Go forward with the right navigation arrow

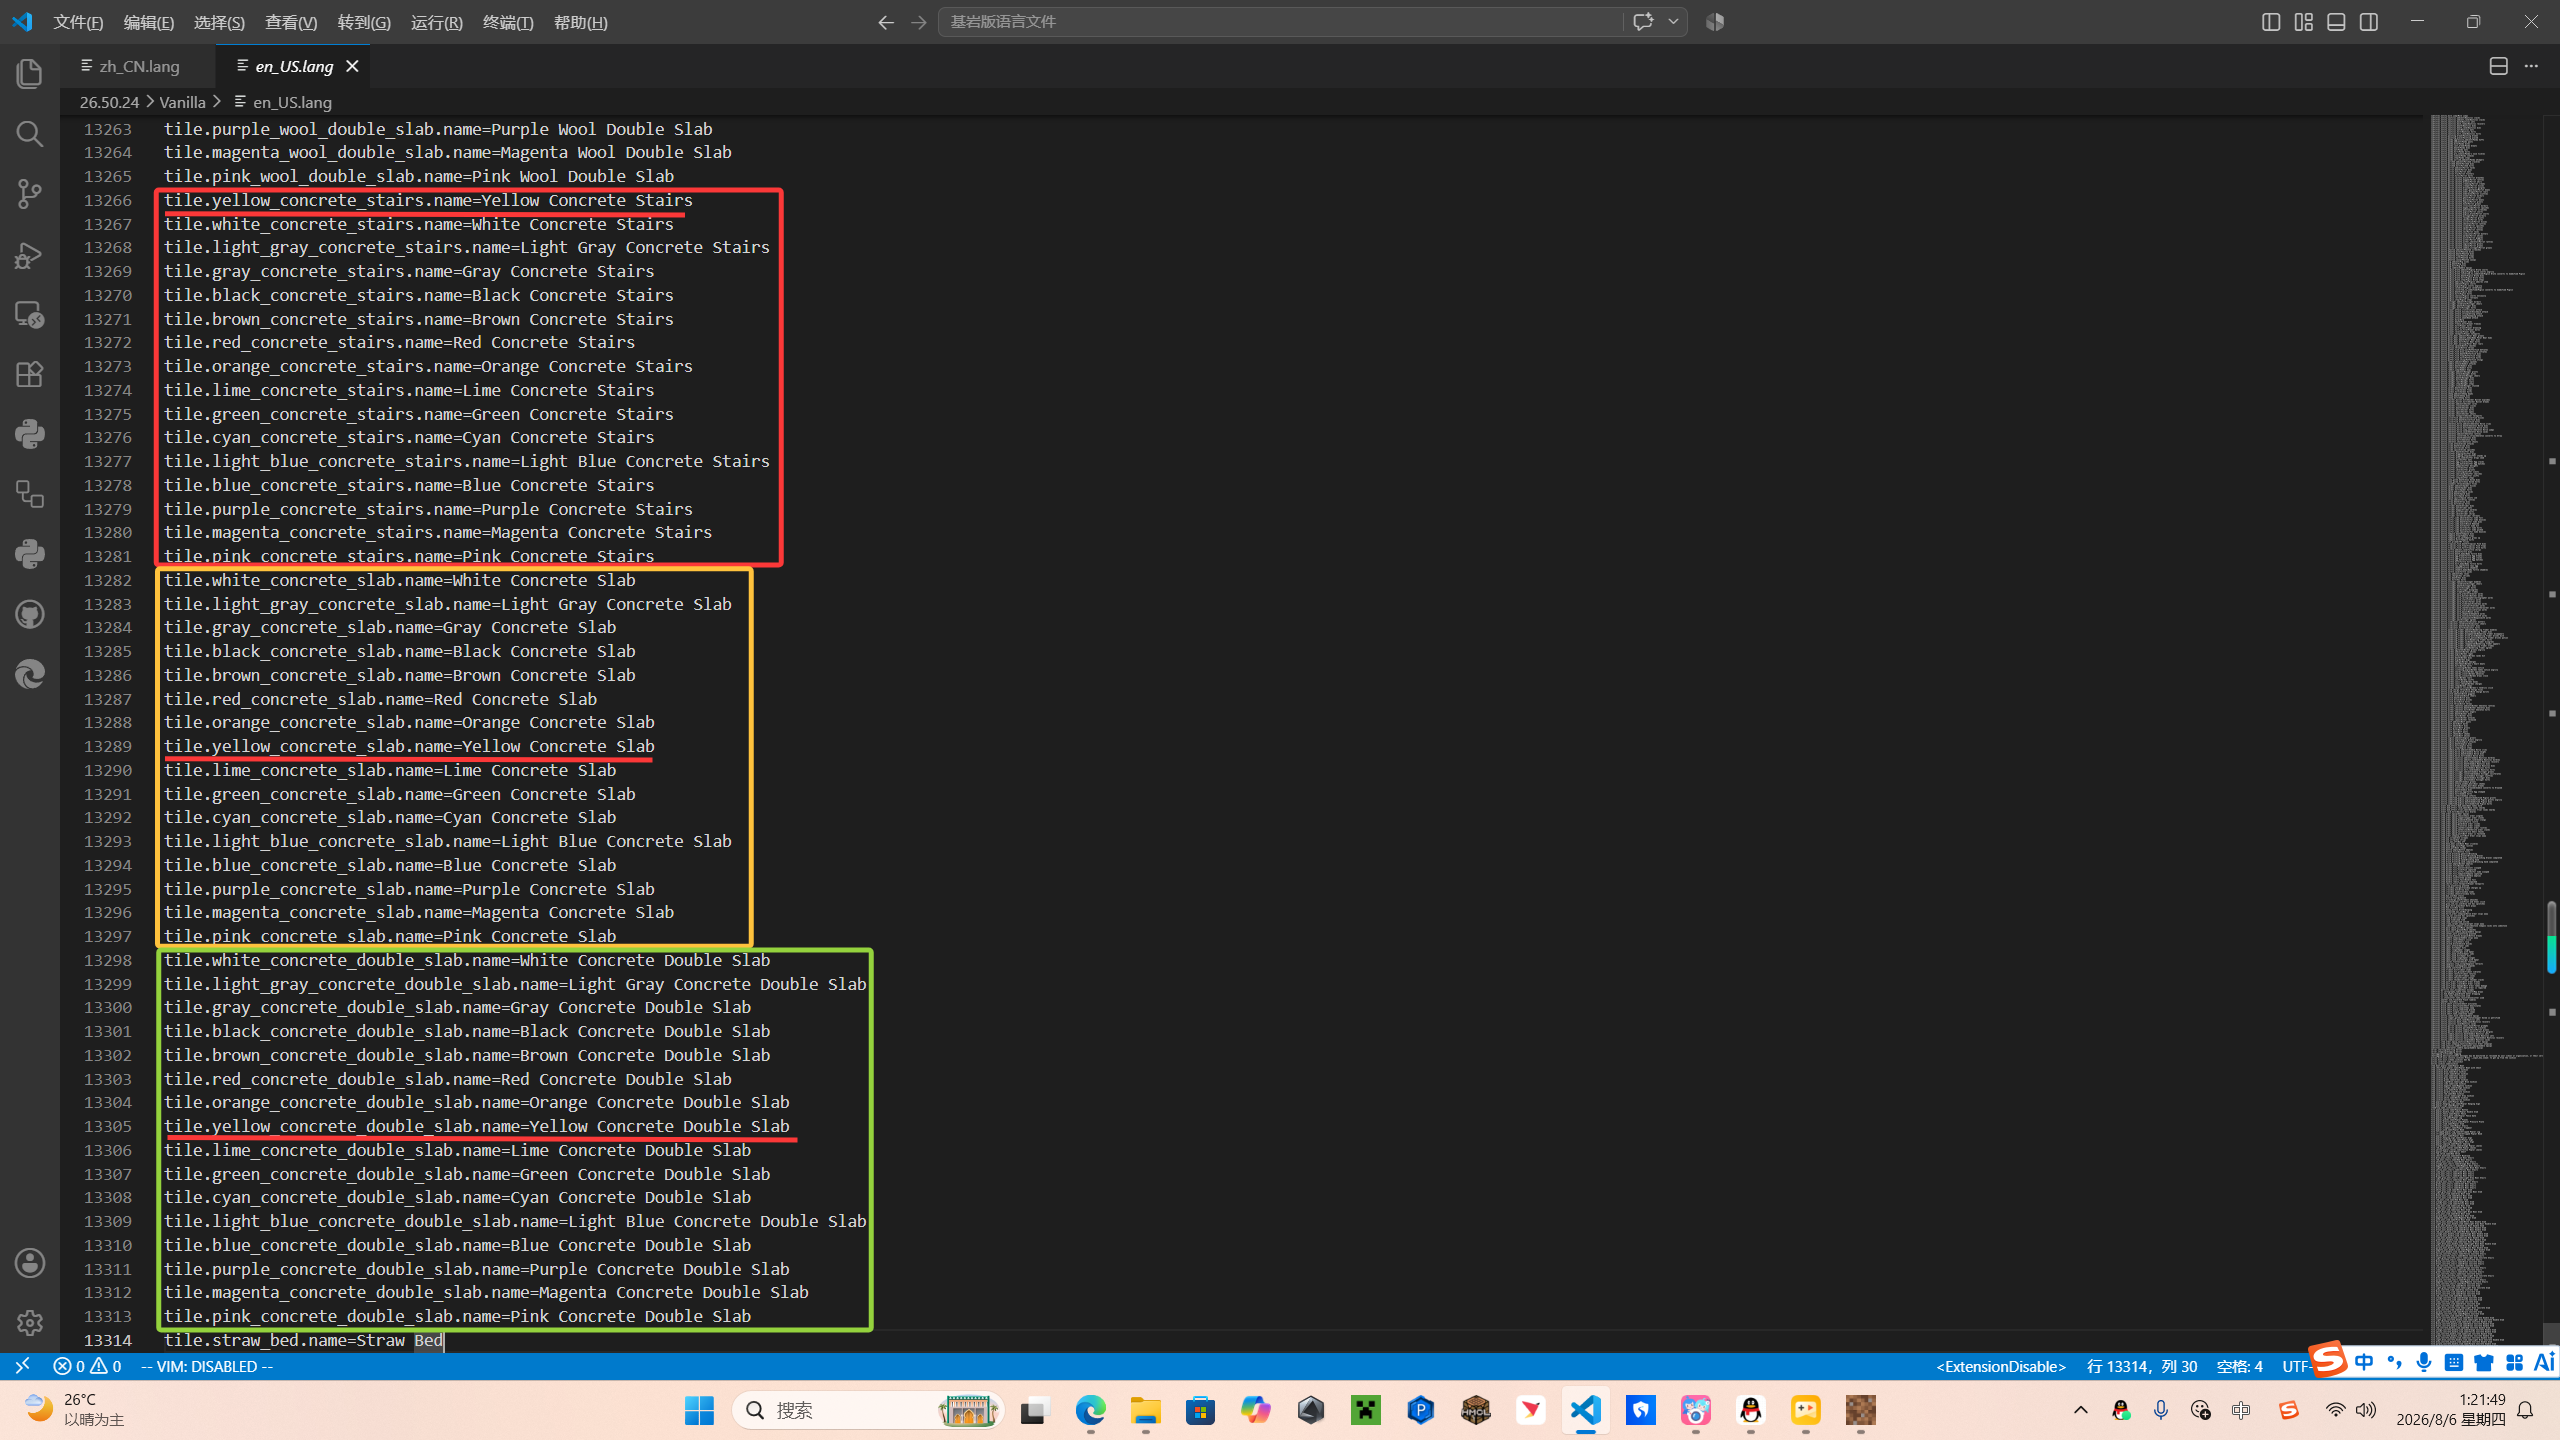pos(919,22)
